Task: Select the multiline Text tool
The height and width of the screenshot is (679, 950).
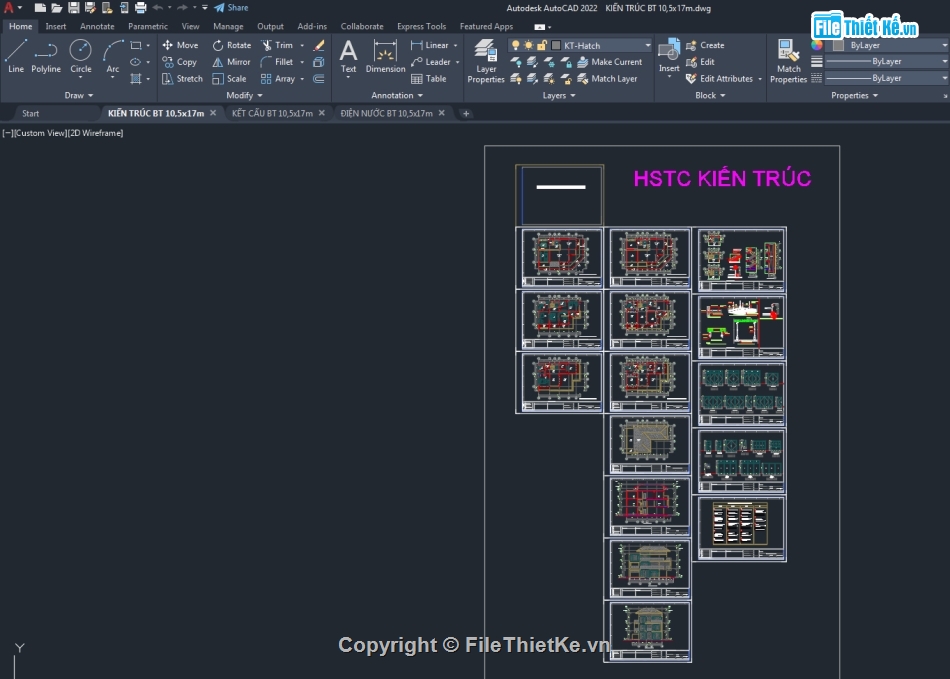Action: point(348,57)
